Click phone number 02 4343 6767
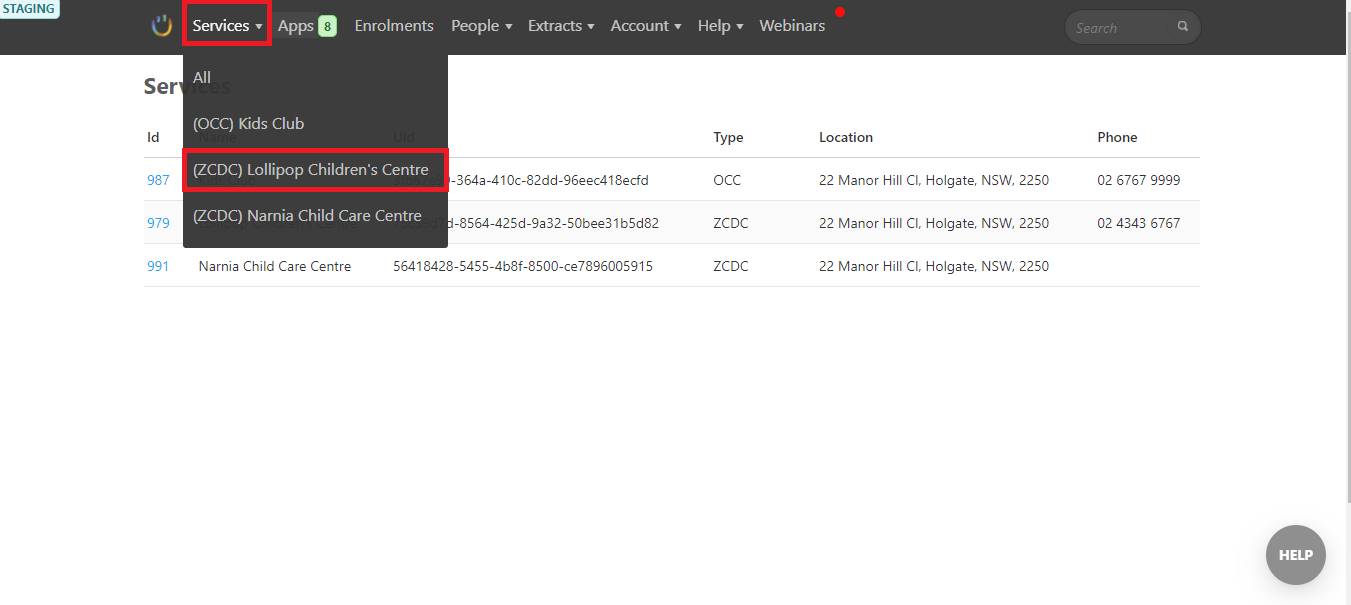1351x605 pixels. (1138, 223)
